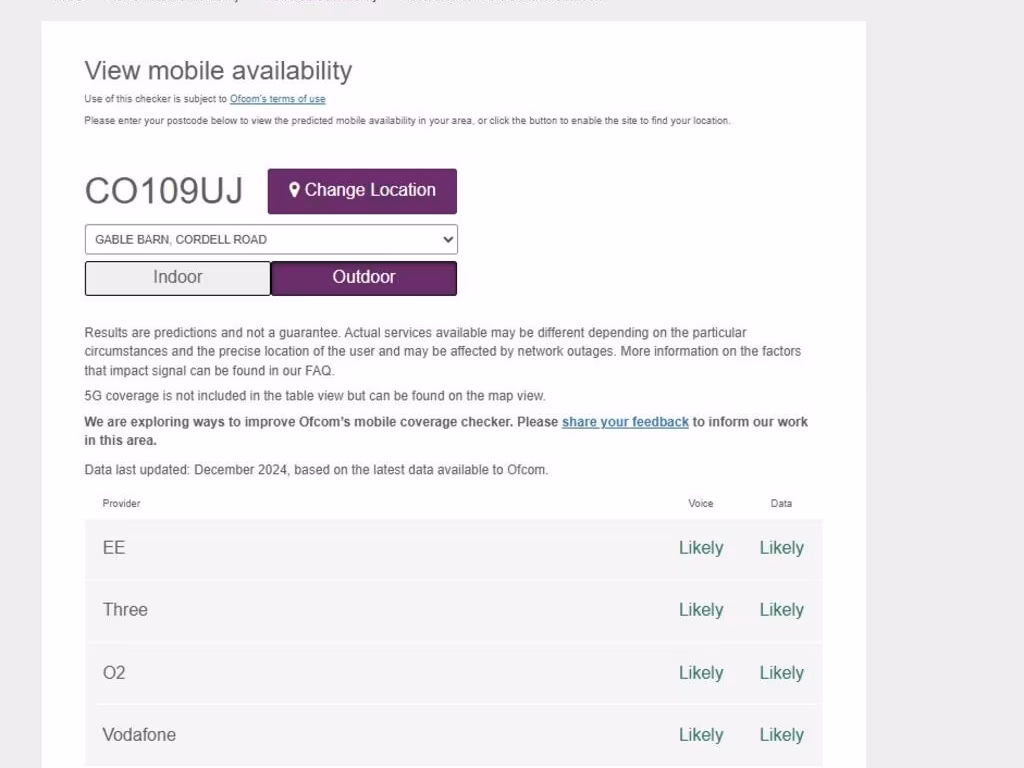Click the address dropdown chevron arrow

click(x=446, y=240)
